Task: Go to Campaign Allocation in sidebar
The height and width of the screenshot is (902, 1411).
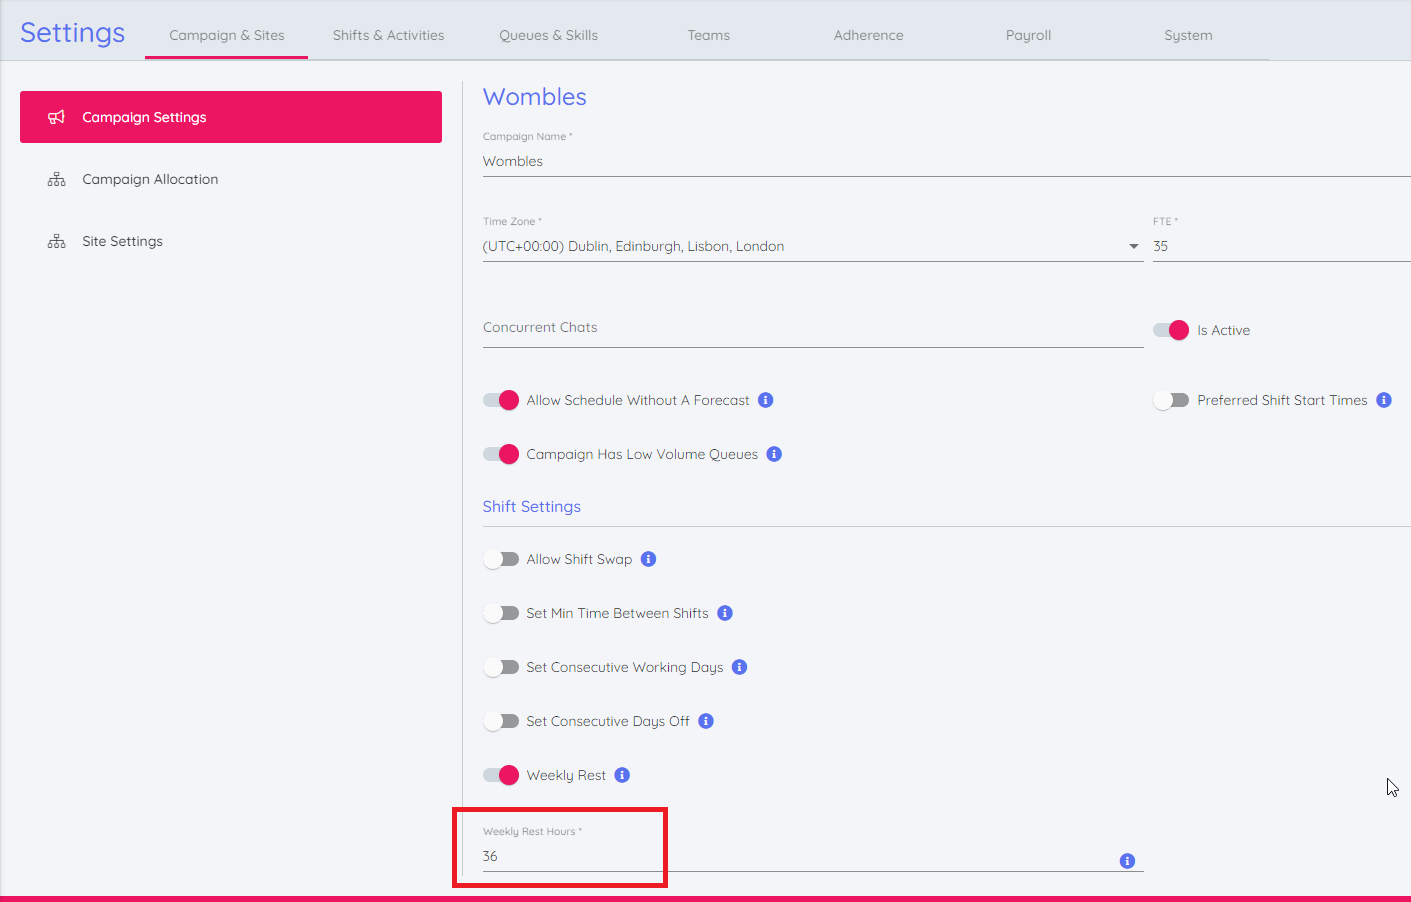Action: (x=150, y=179)
